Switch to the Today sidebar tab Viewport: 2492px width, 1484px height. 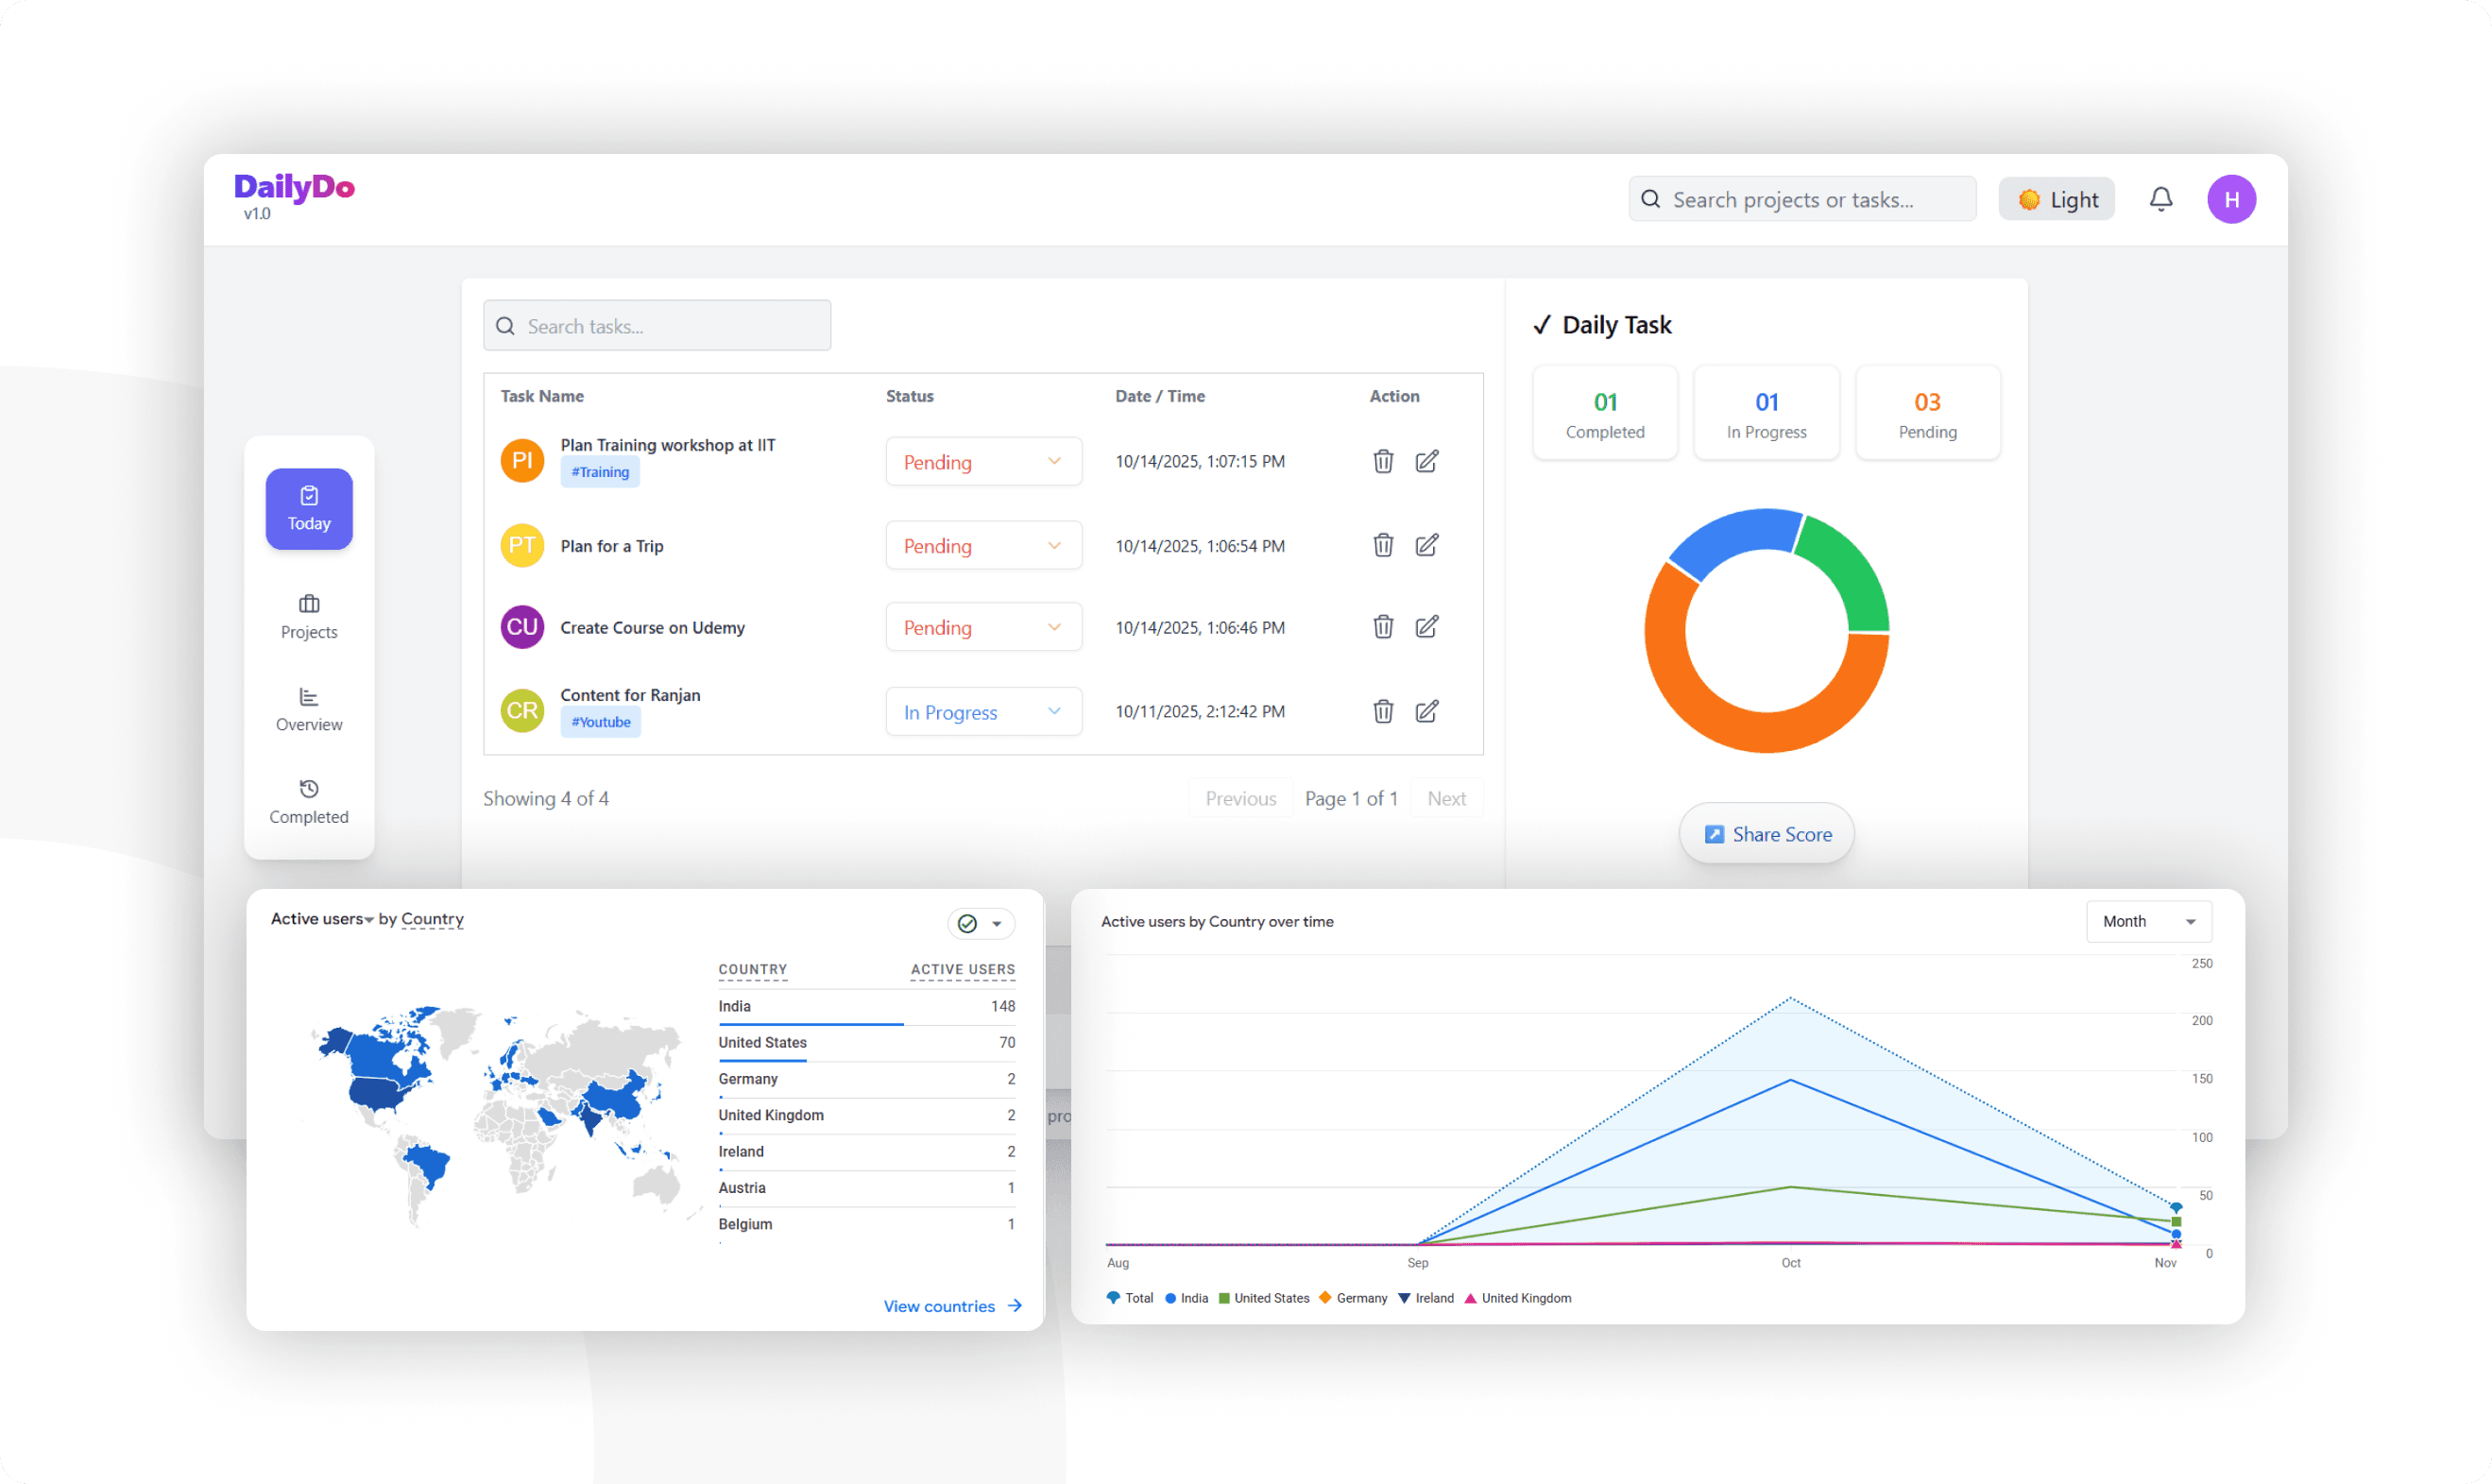(x=309, y=509)
